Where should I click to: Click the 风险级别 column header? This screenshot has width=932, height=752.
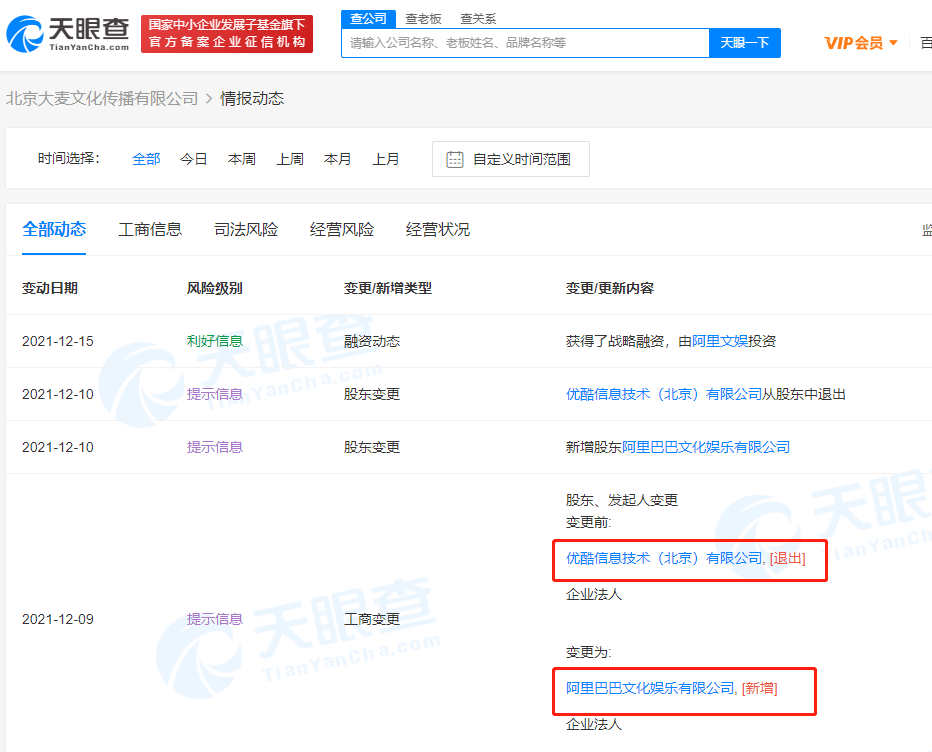click(x=215, y=288)
